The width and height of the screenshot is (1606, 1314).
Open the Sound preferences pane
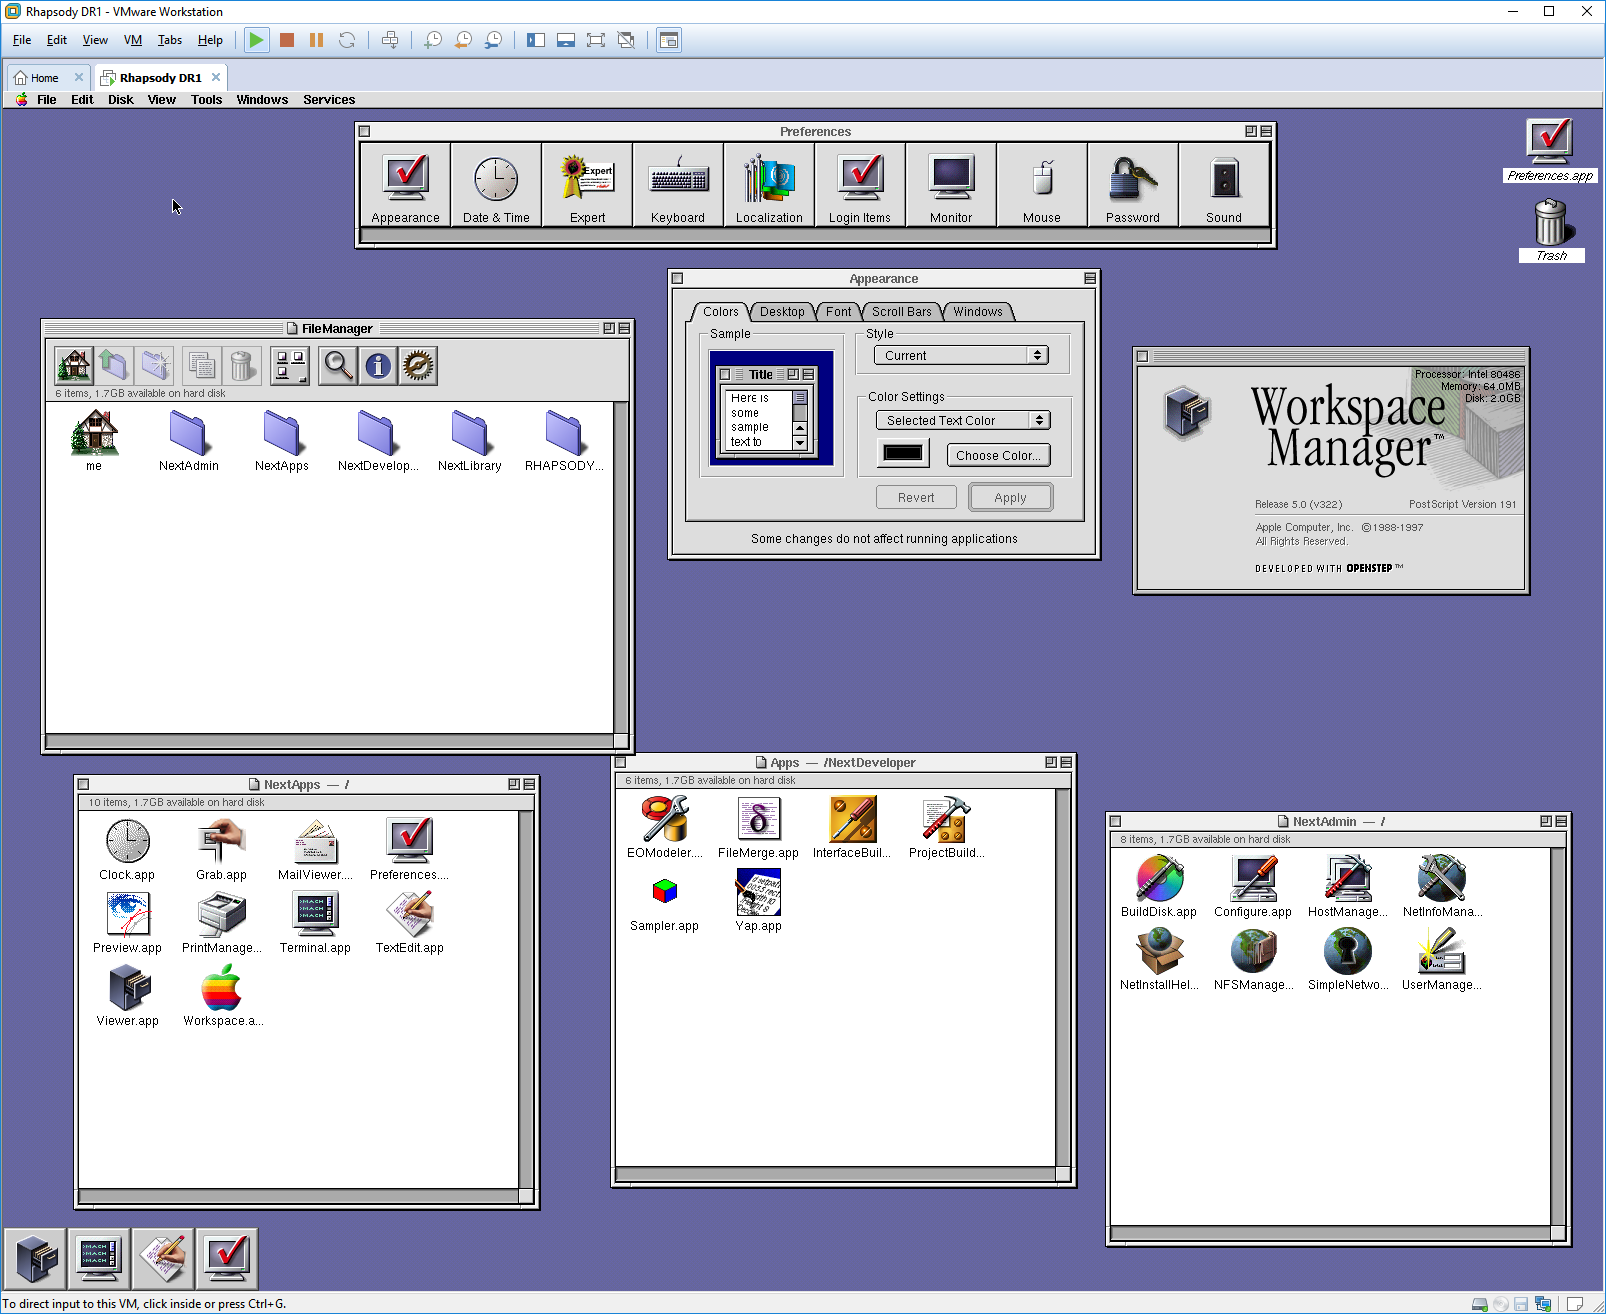[1224, 185]
